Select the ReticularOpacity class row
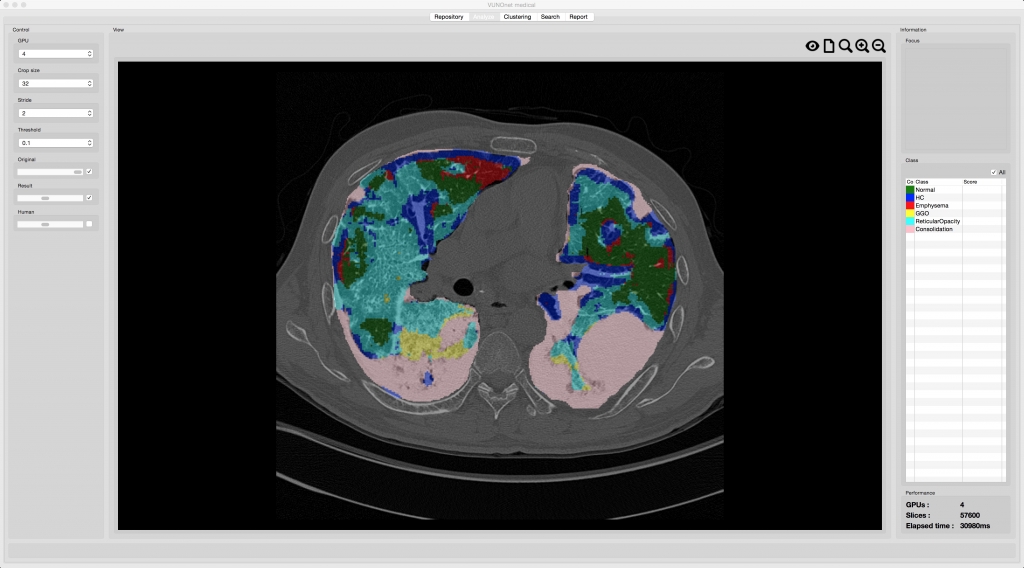Image resolution: width=1024 pixels, height=568 pixels. click(x=955, y=221)
